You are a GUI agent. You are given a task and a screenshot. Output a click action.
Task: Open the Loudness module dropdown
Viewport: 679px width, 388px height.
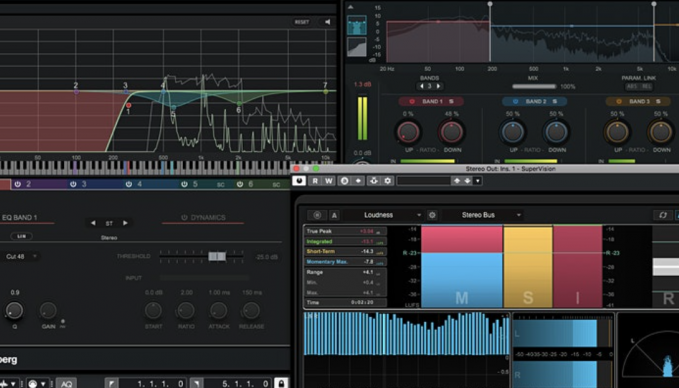click(x=384, y=215)
